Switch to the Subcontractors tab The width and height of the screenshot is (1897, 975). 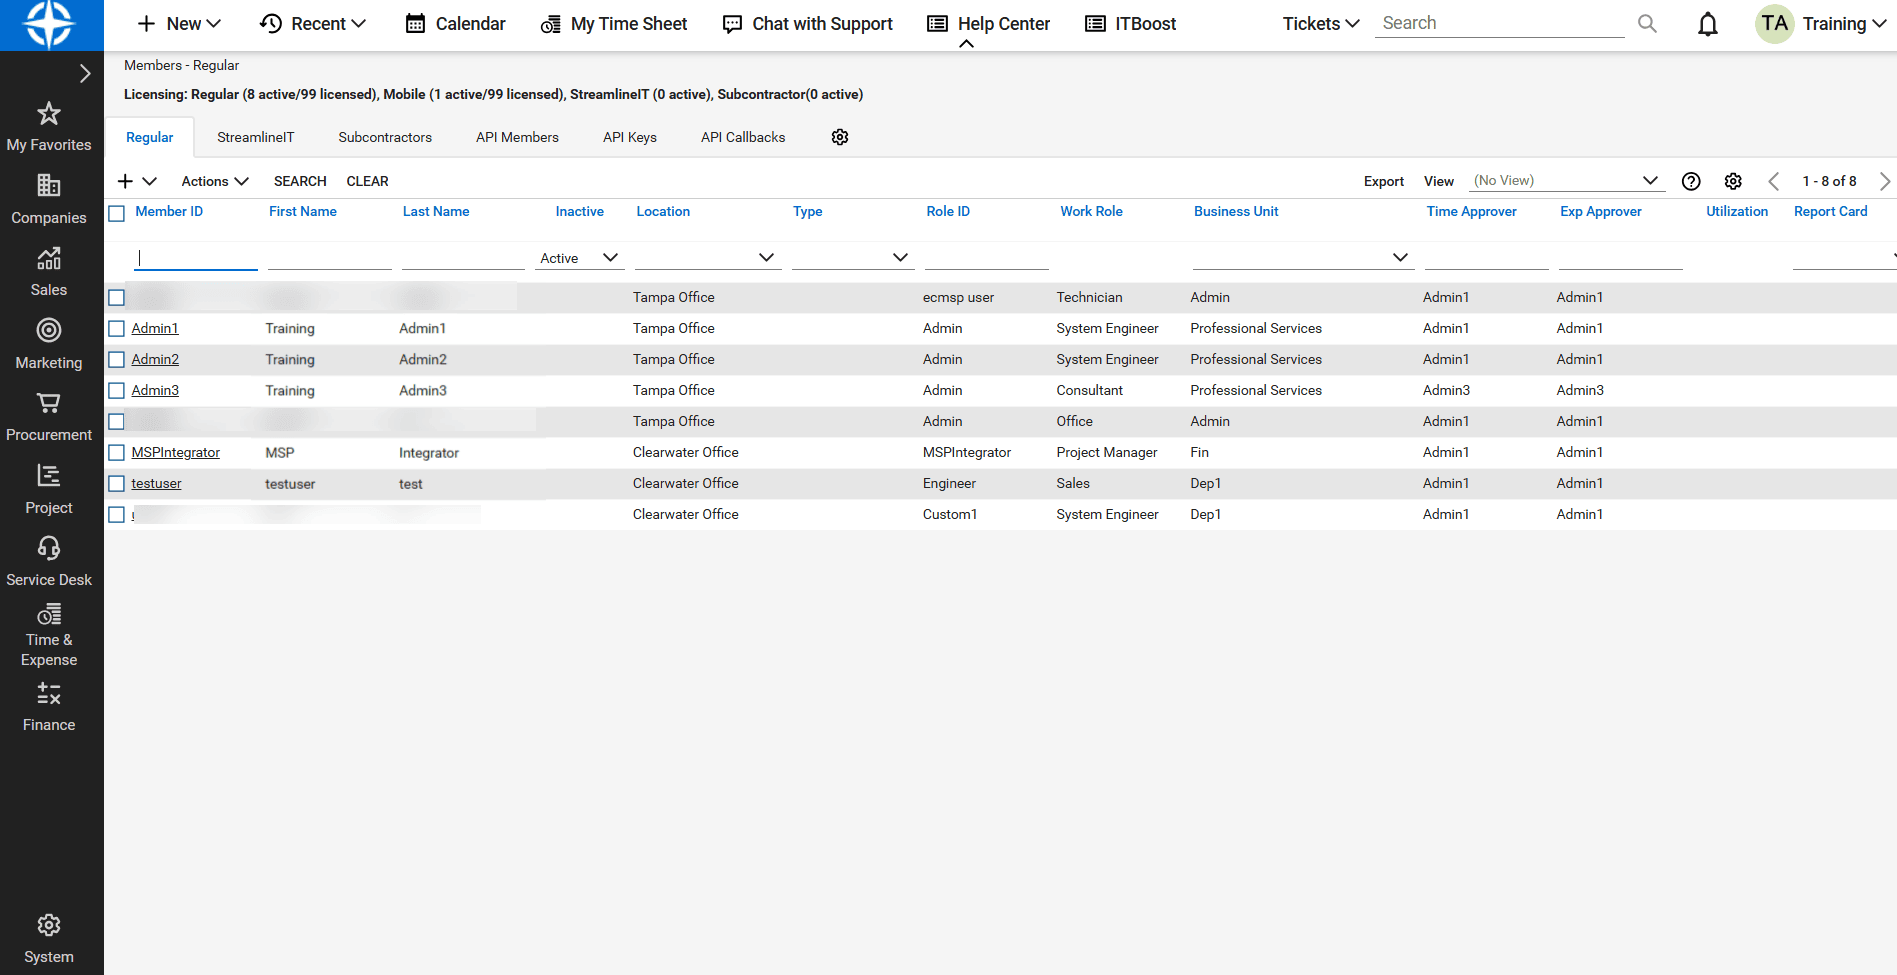click(385, 137)
